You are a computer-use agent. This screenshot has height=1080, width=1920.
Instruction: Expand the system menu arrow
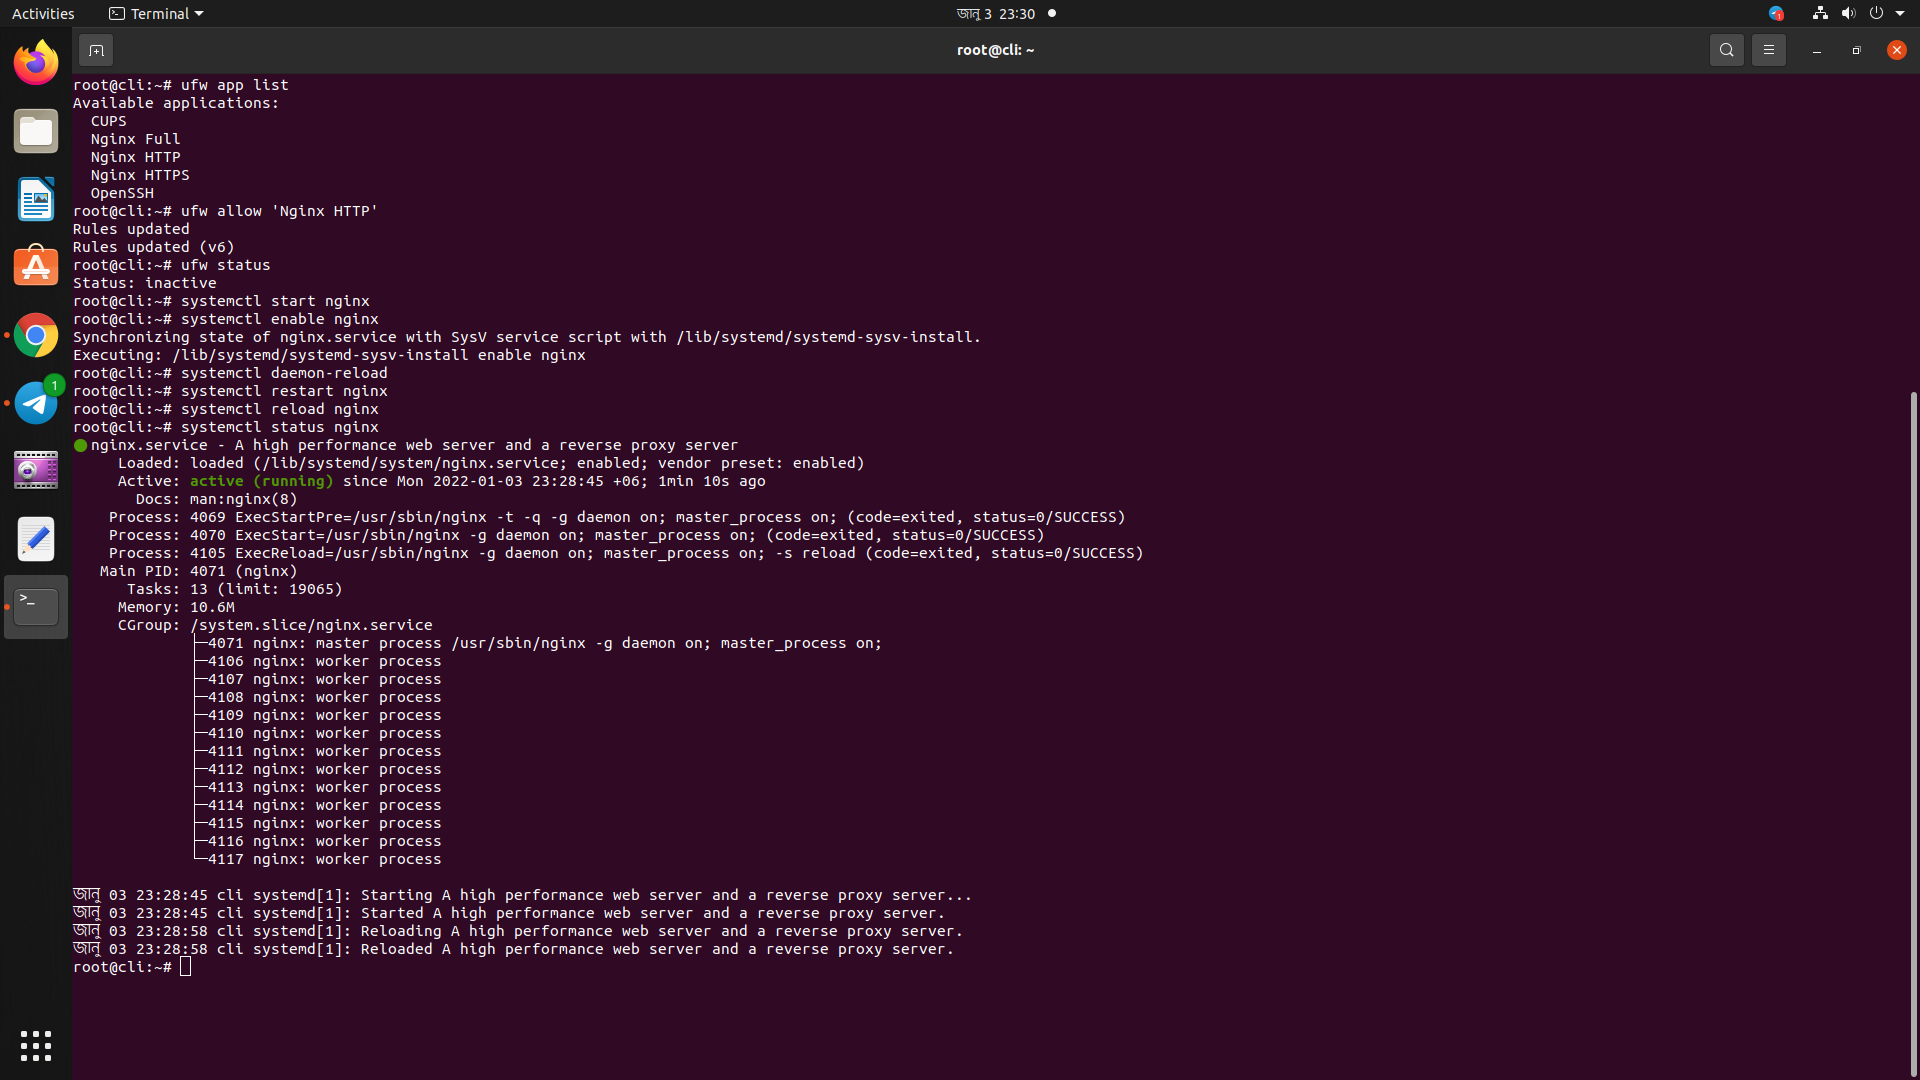point(1900,14)
